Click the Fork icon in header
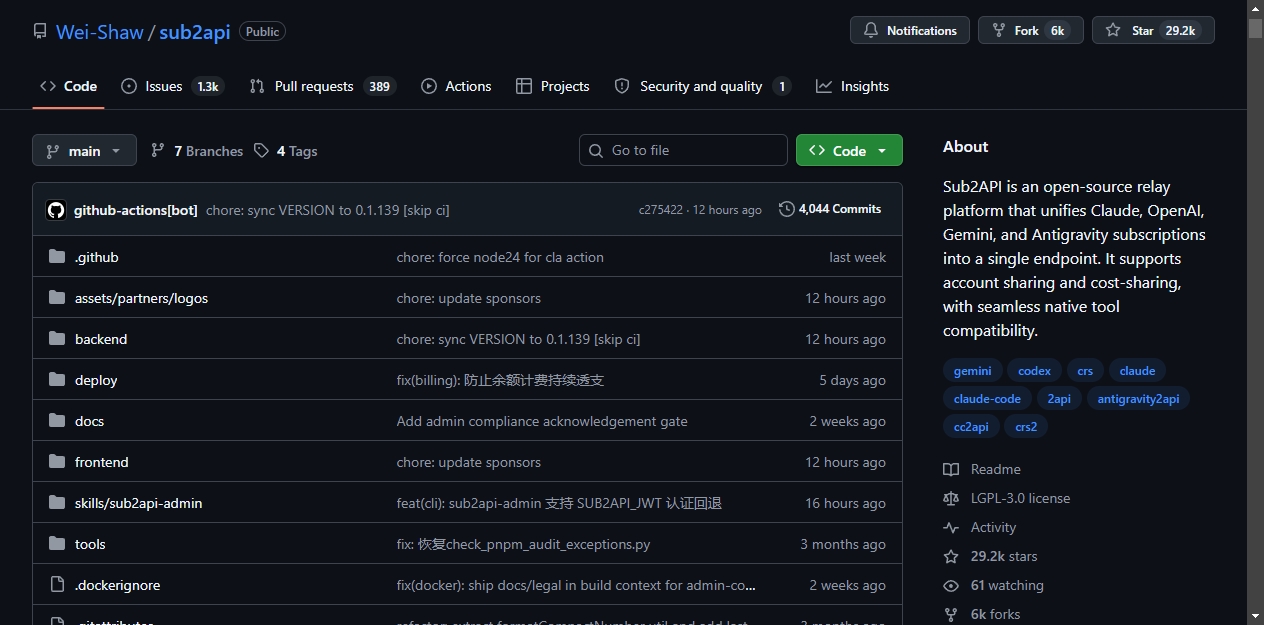The width and height of the screenshot is (1264, 625). click(x=998, y=31)
